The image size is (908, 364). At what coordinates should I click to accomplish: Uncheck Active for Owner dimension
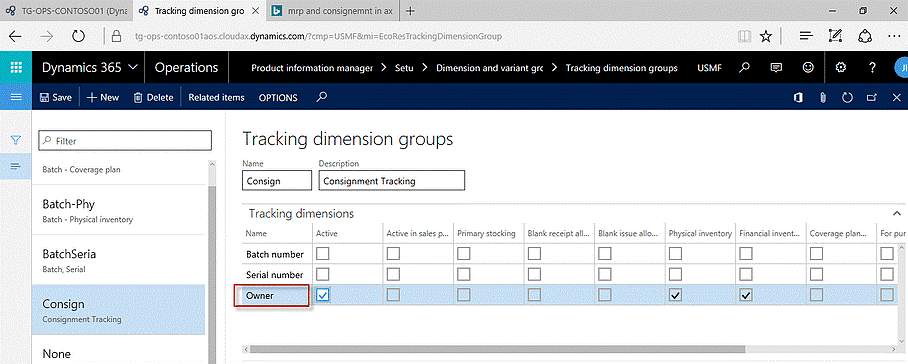(x=323, y=295)
